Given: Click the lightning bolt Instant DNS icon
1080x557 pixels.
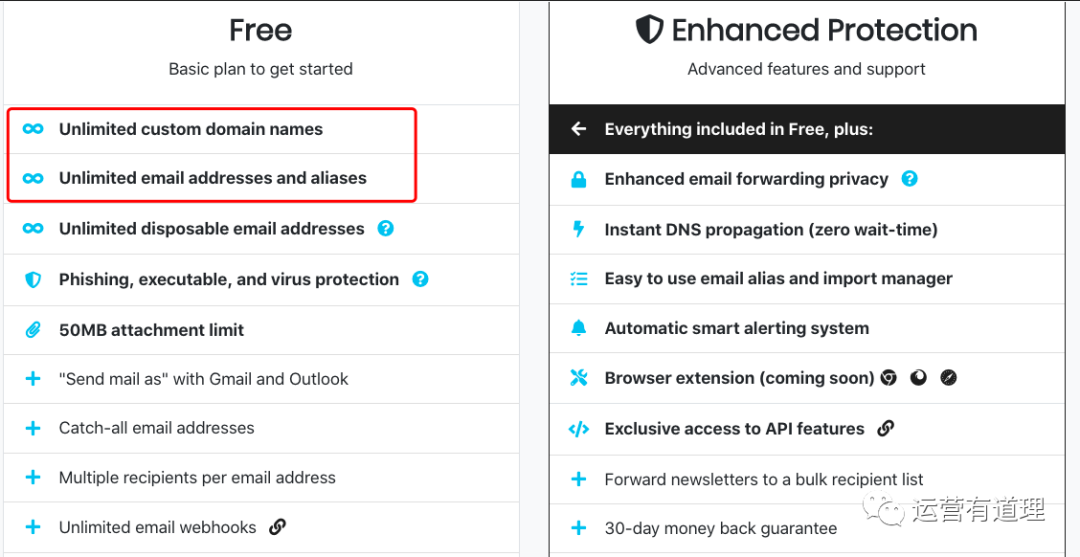Looking at the screenshot, I should [578, 229].
